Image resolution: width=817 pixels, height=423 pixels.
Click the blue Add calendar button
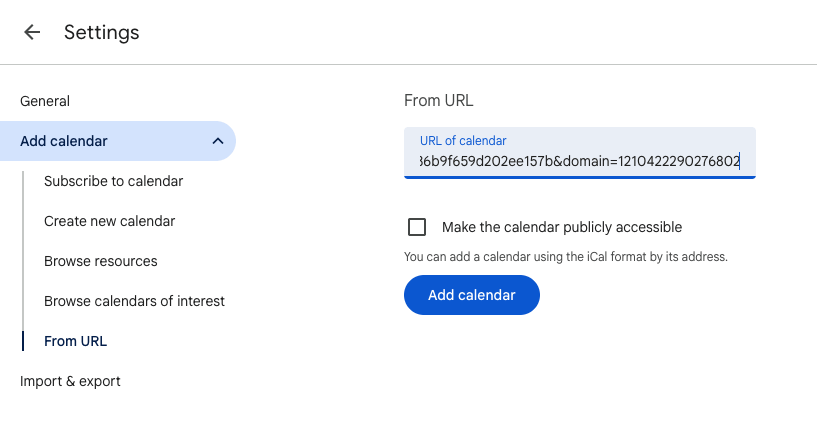coord(472,295)
